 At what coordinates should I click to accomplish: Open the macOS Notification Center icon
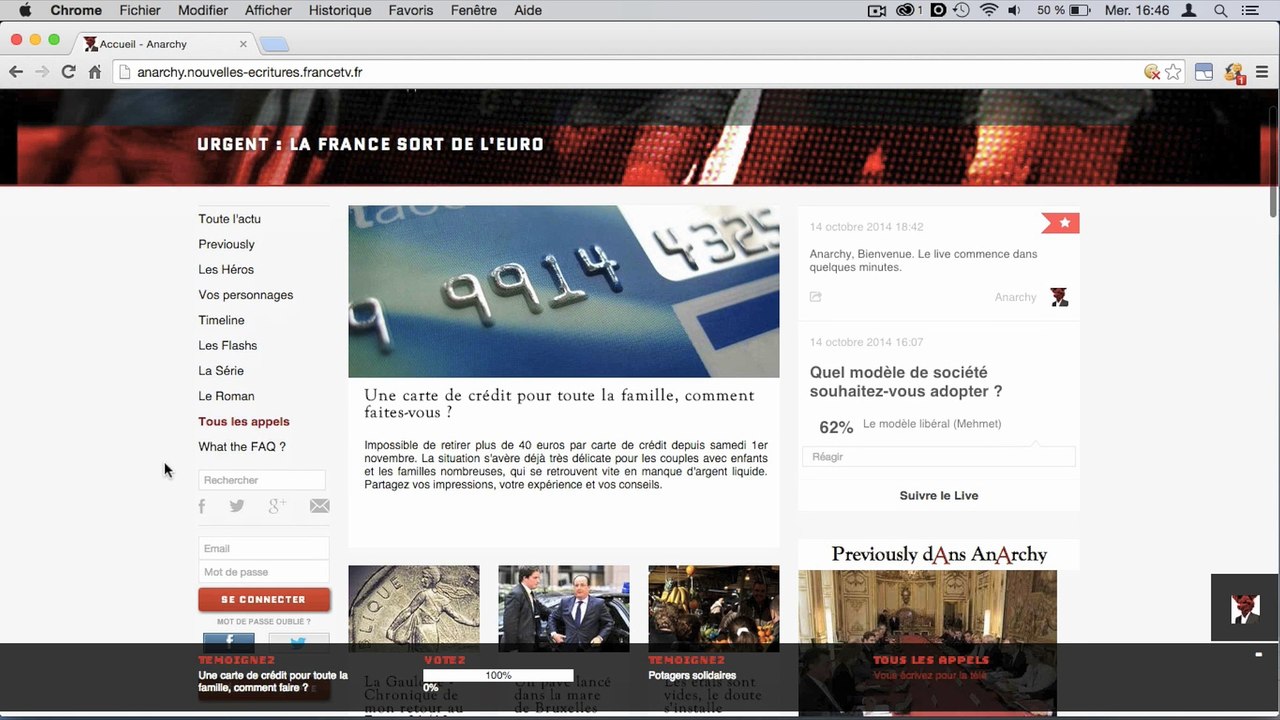[x=1250, y=11]
